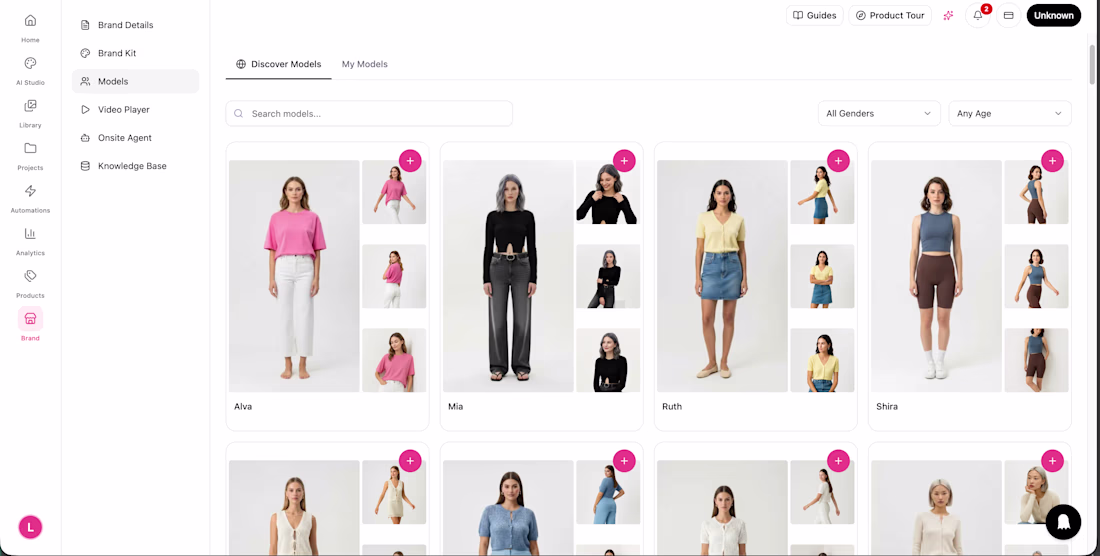View Shira's bottom profile thumbnail

[x=1036, y=360]
